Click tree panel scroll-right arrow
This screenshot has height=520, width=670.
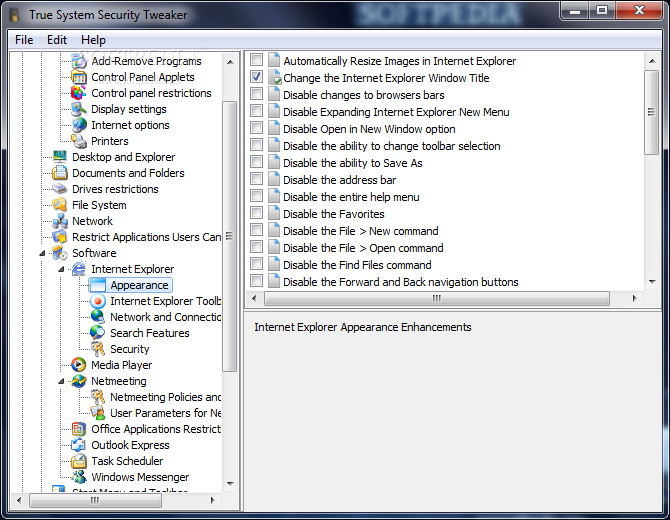click(212, 500)
